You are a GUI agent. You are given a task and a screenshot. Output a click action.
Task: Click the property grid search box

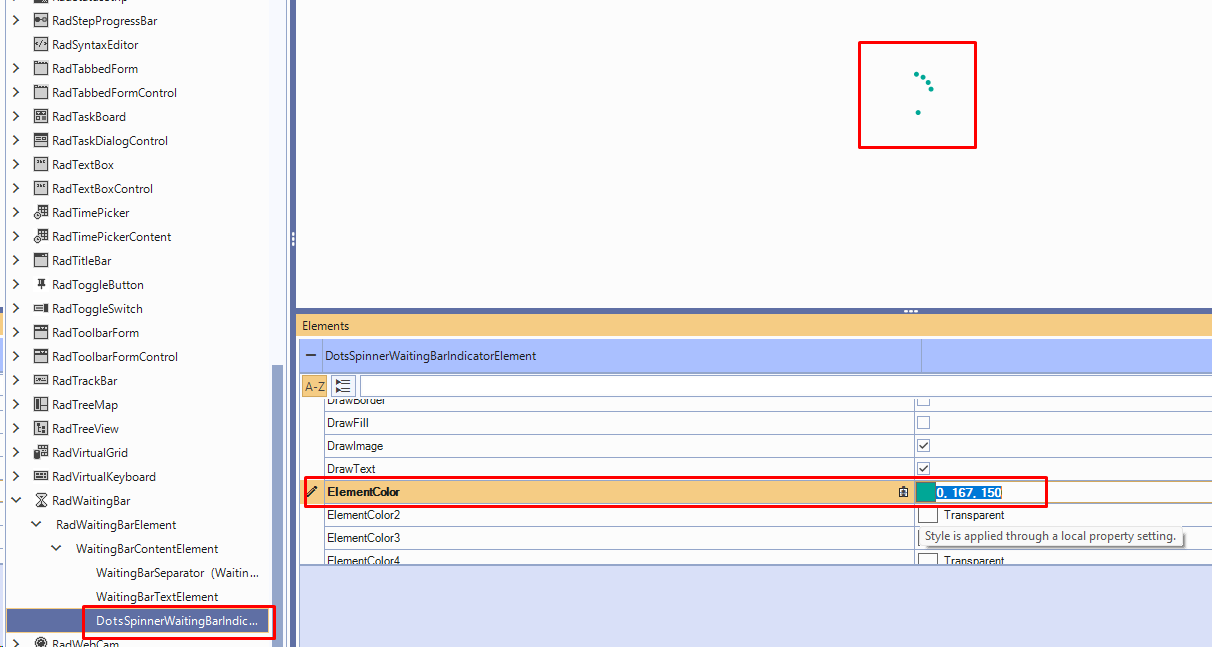(785, 386)
